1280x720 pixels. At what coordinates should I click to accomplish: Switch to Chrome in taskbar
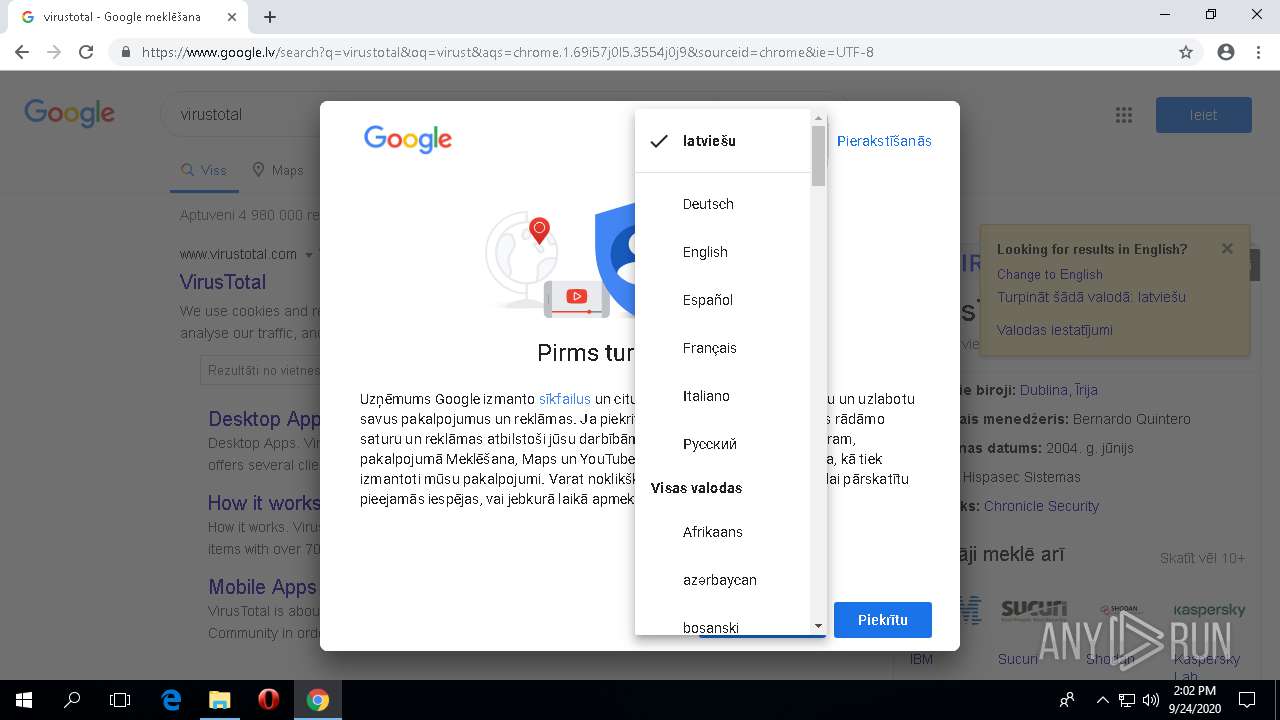tap(318, 700)
